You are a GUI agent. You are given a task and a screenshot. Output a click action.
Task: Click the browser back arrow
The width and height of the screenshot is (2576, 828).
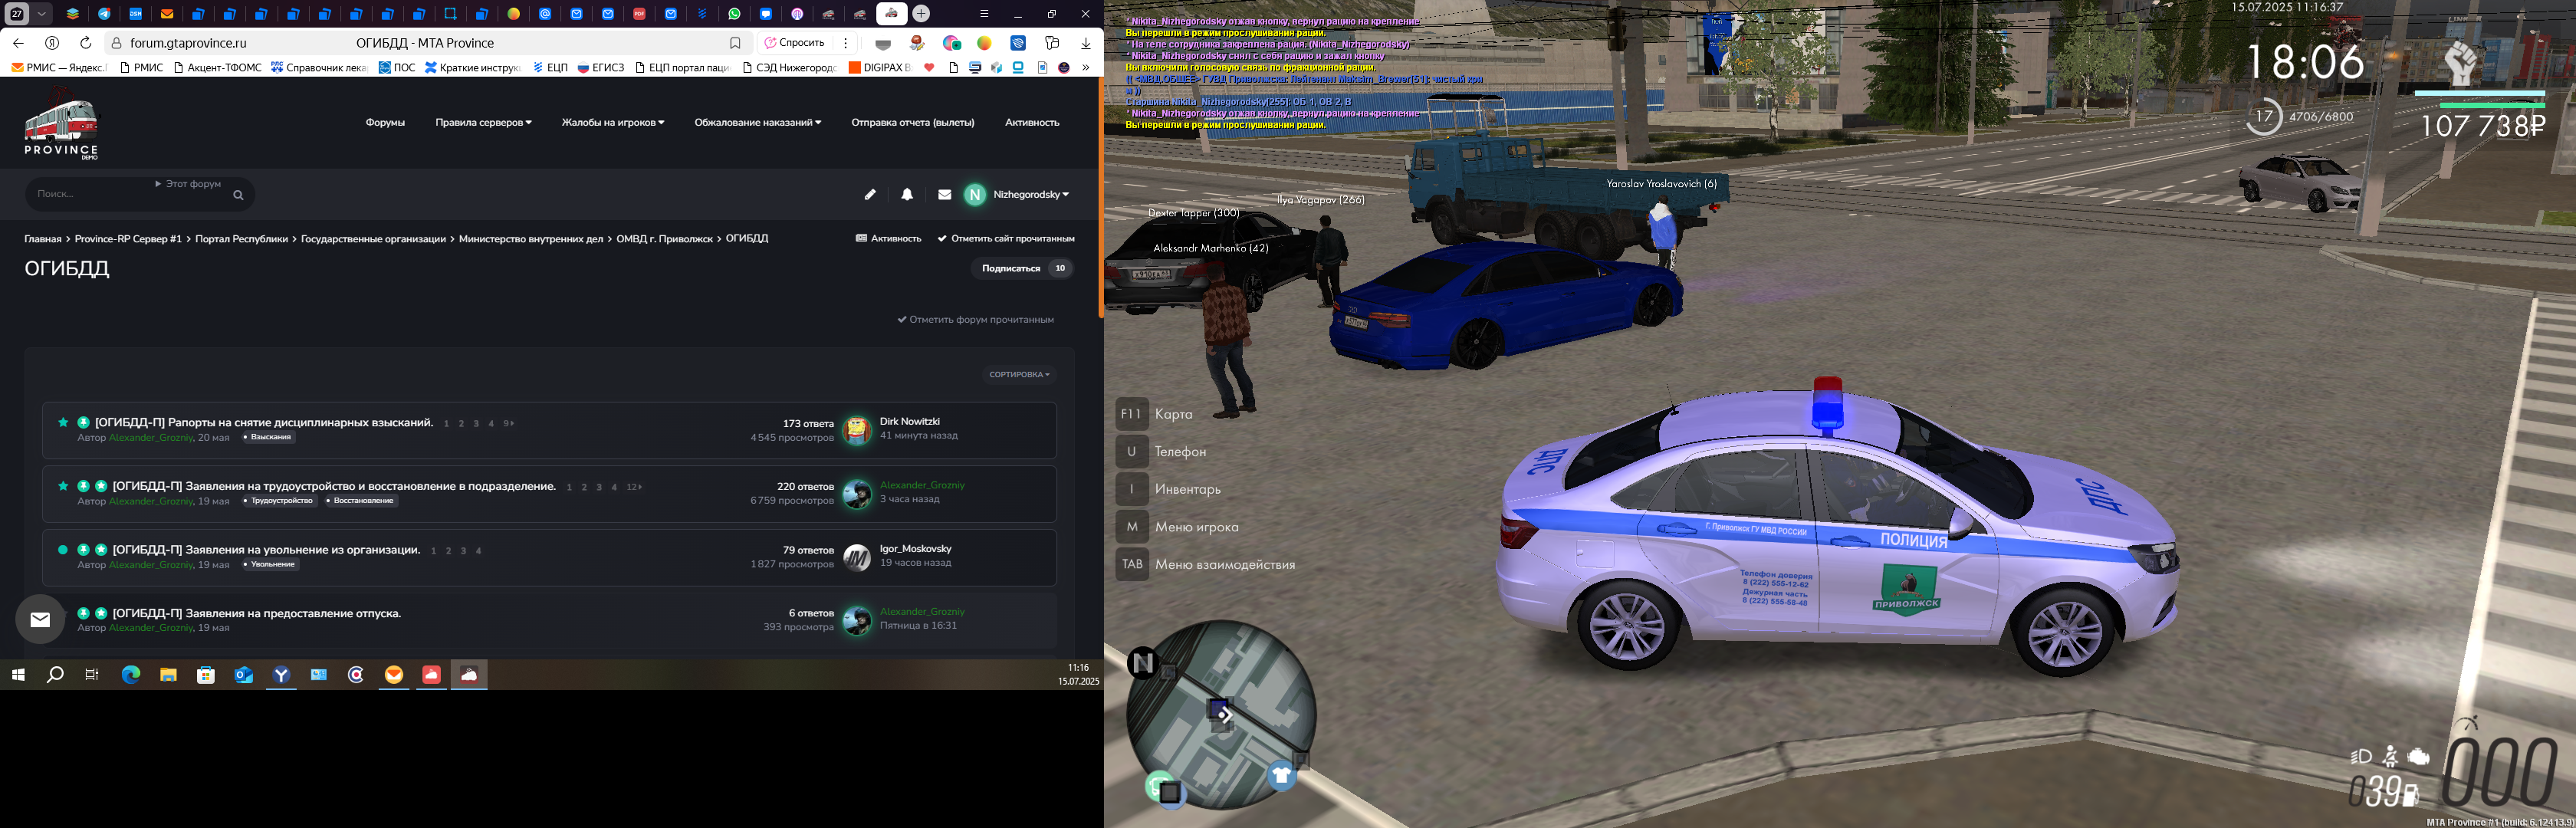(18, 43)
